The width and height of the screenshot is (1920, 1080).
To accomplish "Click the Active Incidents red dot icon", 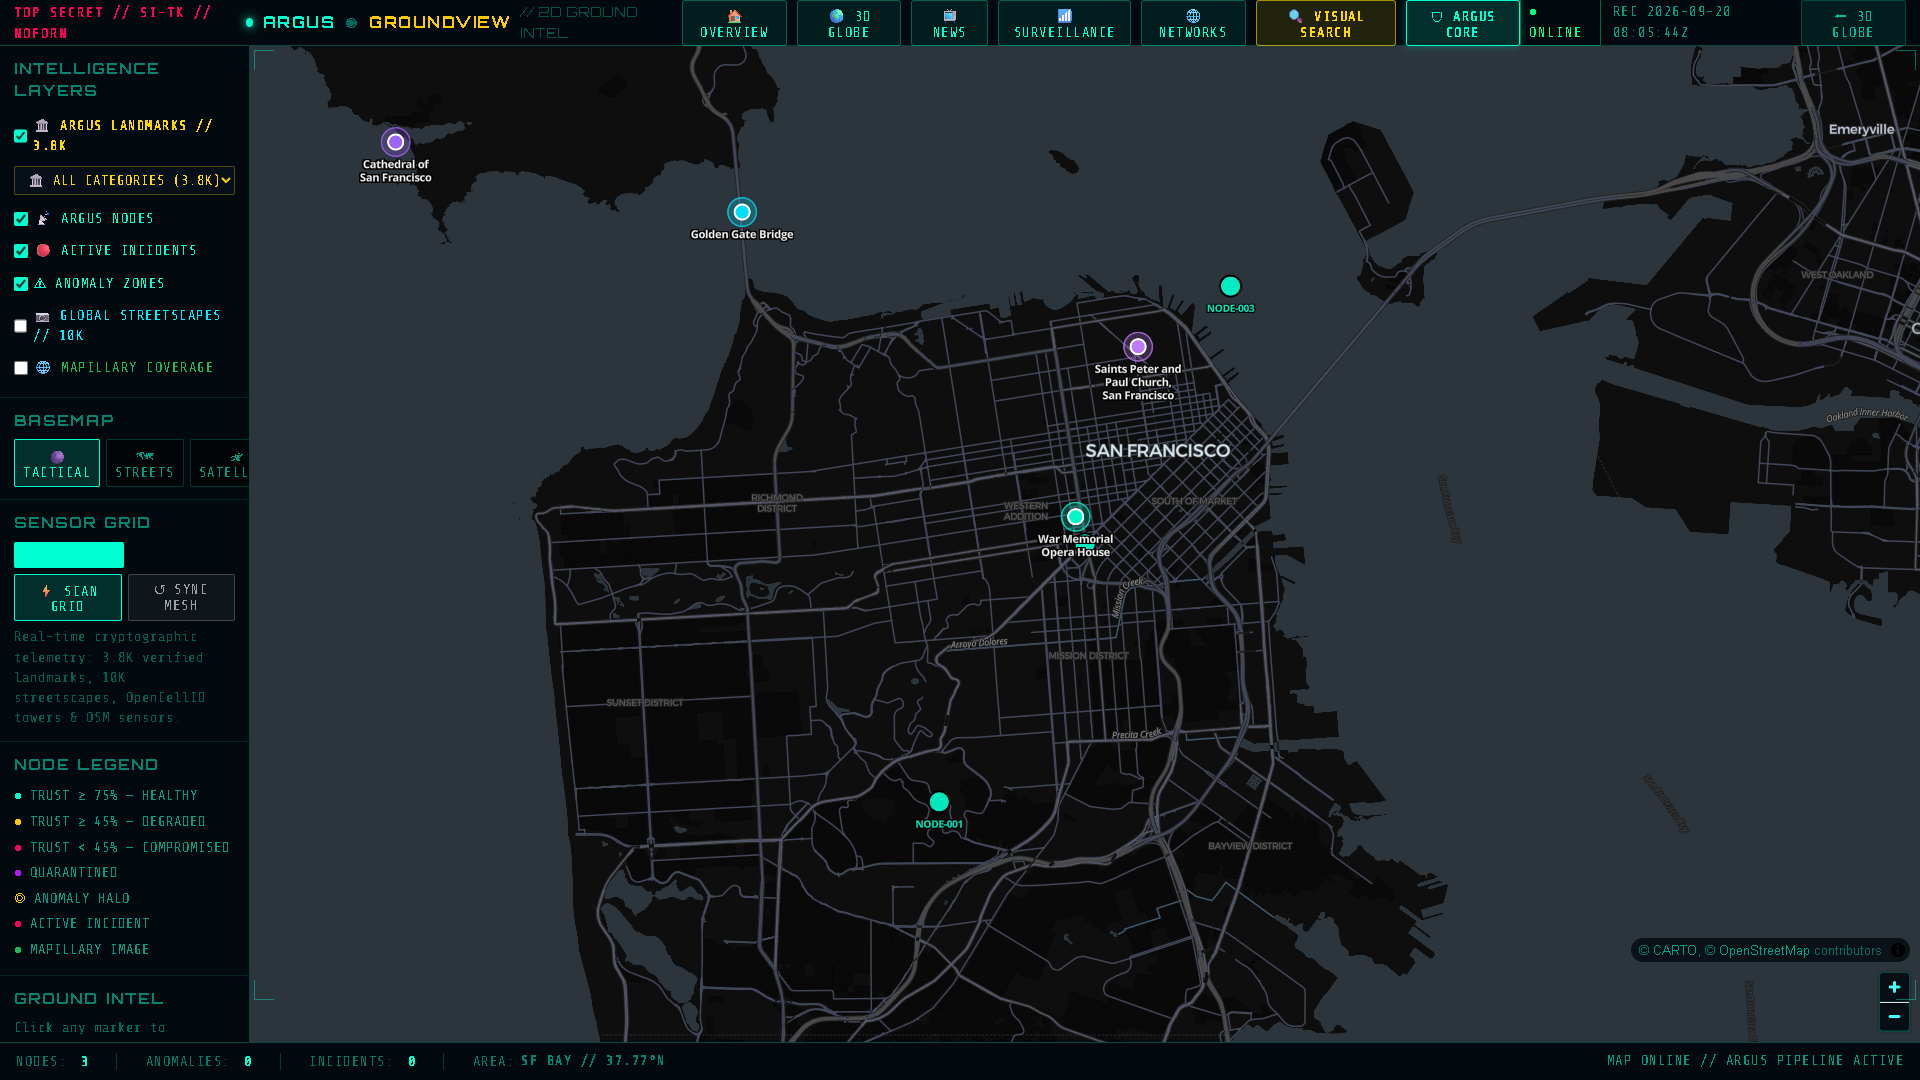I will coord(43,251).
